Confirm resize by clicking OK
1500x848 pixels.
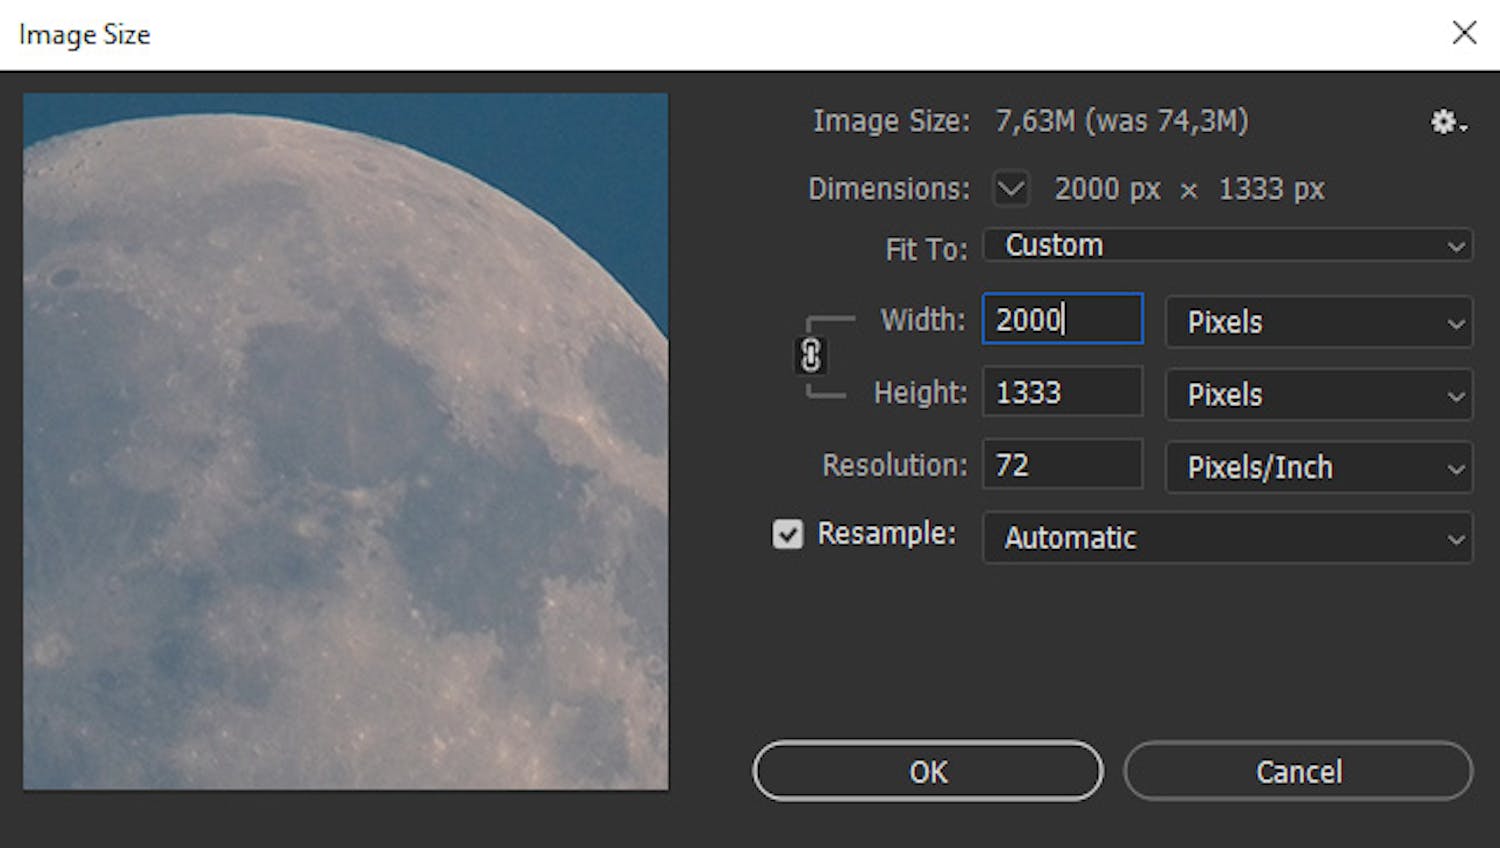point(926,771)
